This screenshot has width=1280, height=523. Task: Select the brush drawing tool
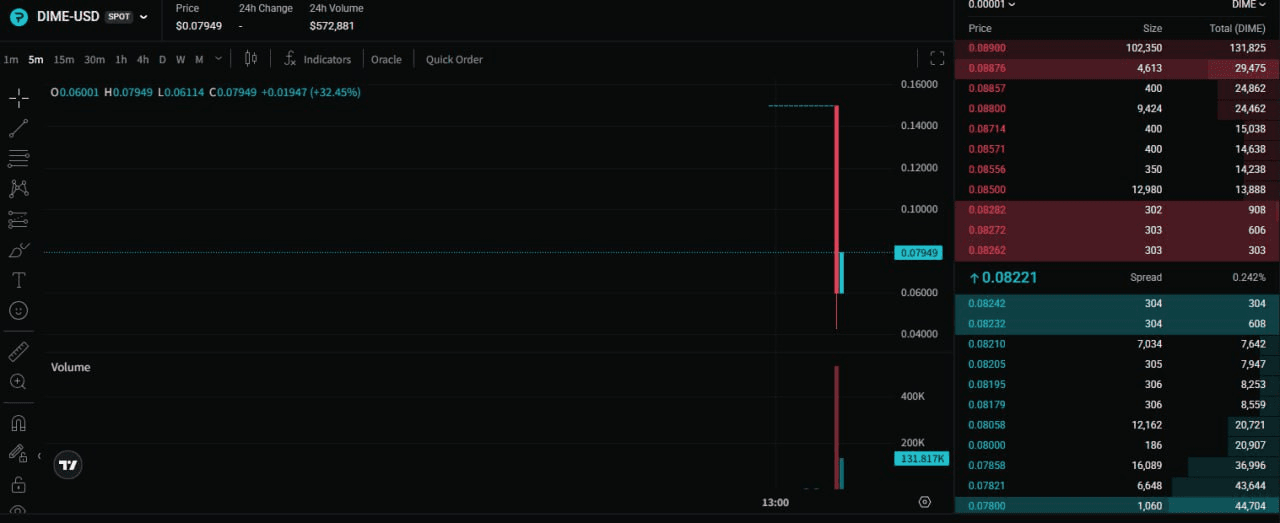(18, 250)
